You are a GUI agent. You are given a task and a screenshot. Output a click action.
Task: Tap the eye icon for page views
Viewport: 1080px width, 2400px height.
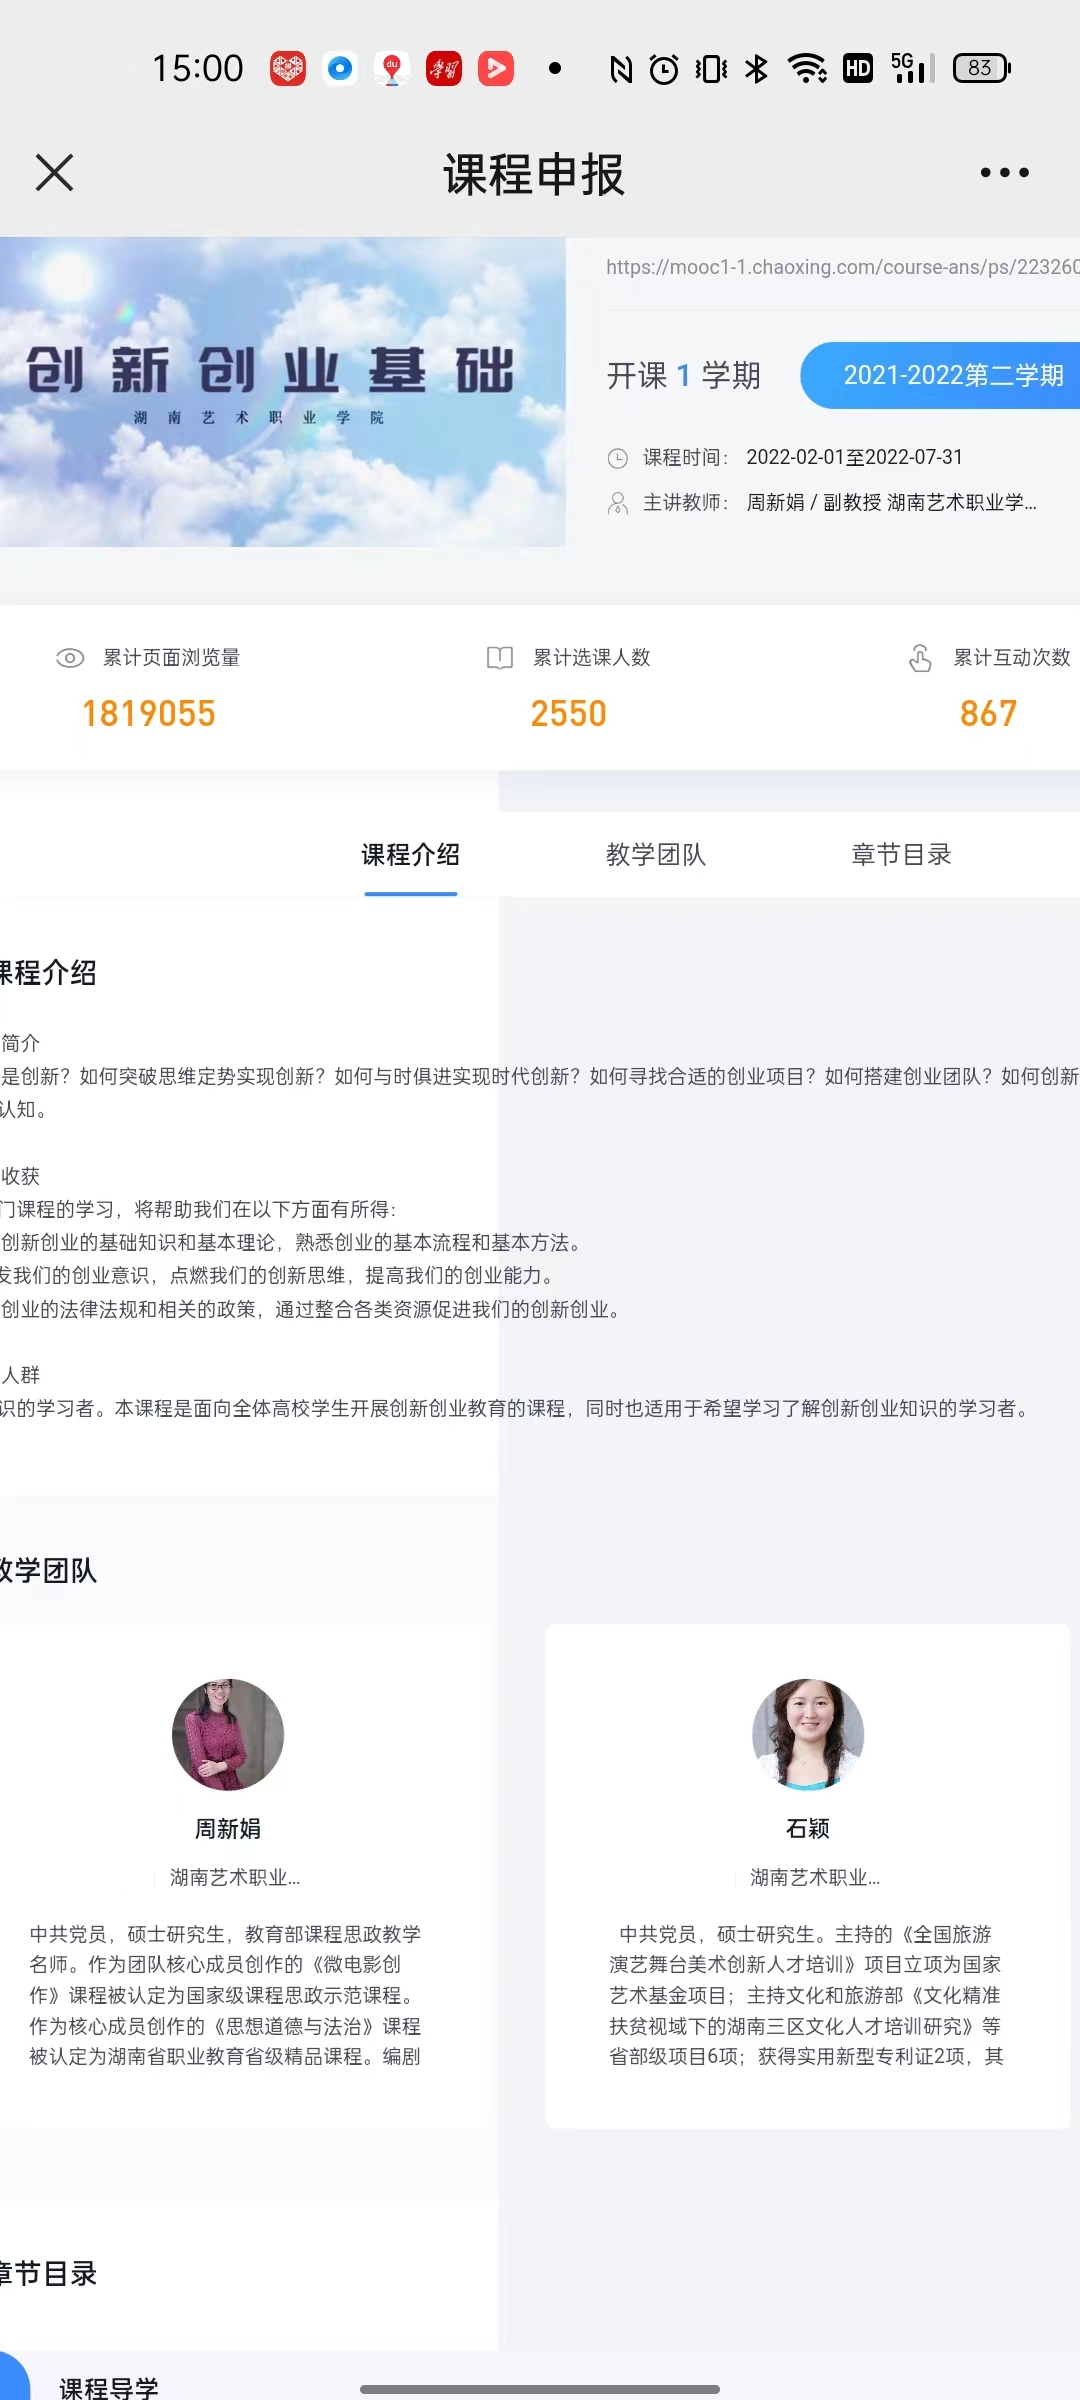click(x=70, y=658)
